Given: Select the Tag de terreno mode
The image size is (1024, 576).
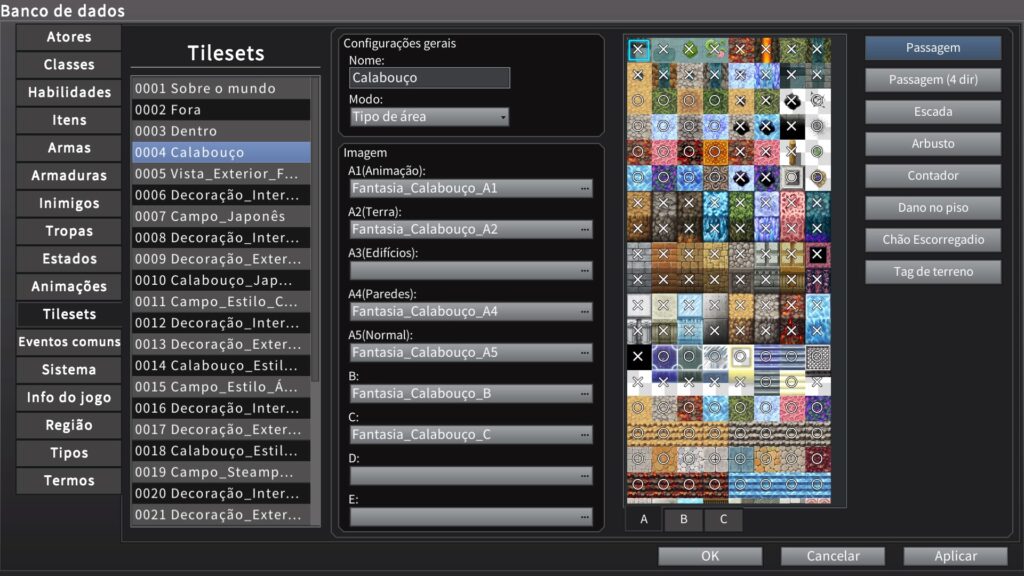Looking at the screenshot, I should (933, 272).
